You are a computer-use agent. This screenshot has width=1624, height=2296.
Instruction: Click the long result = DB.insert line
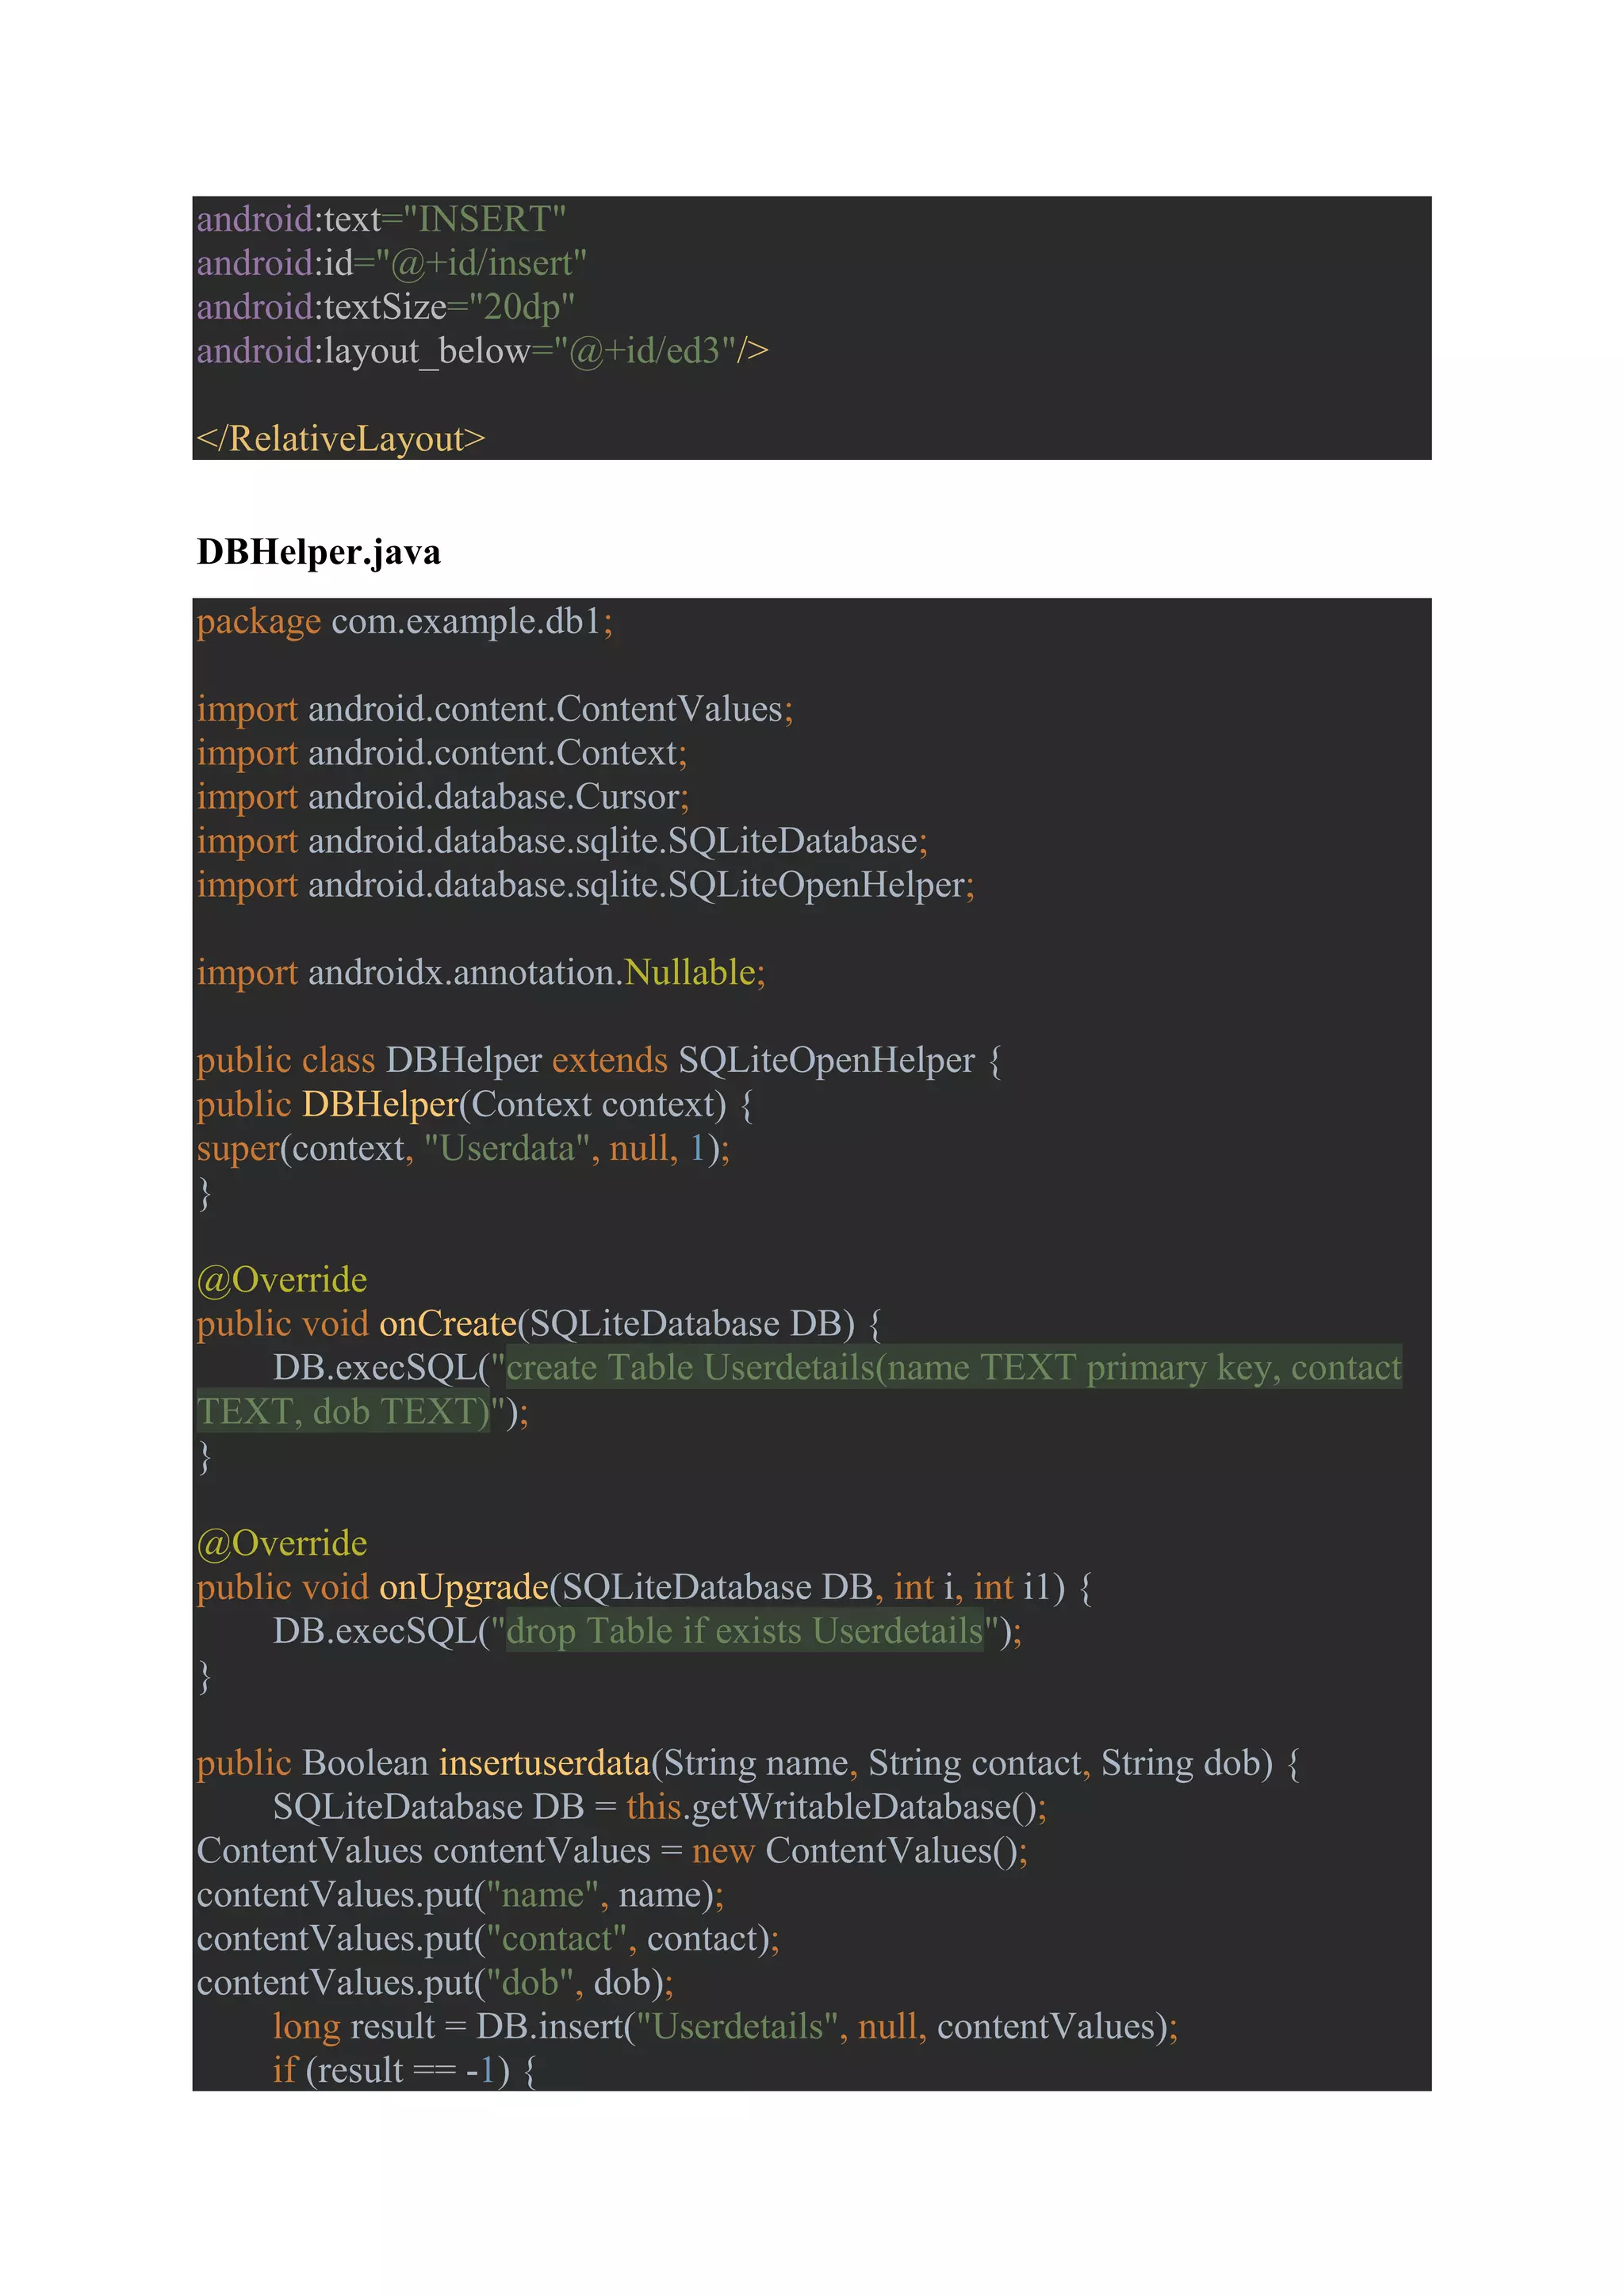pos(725,2027)
